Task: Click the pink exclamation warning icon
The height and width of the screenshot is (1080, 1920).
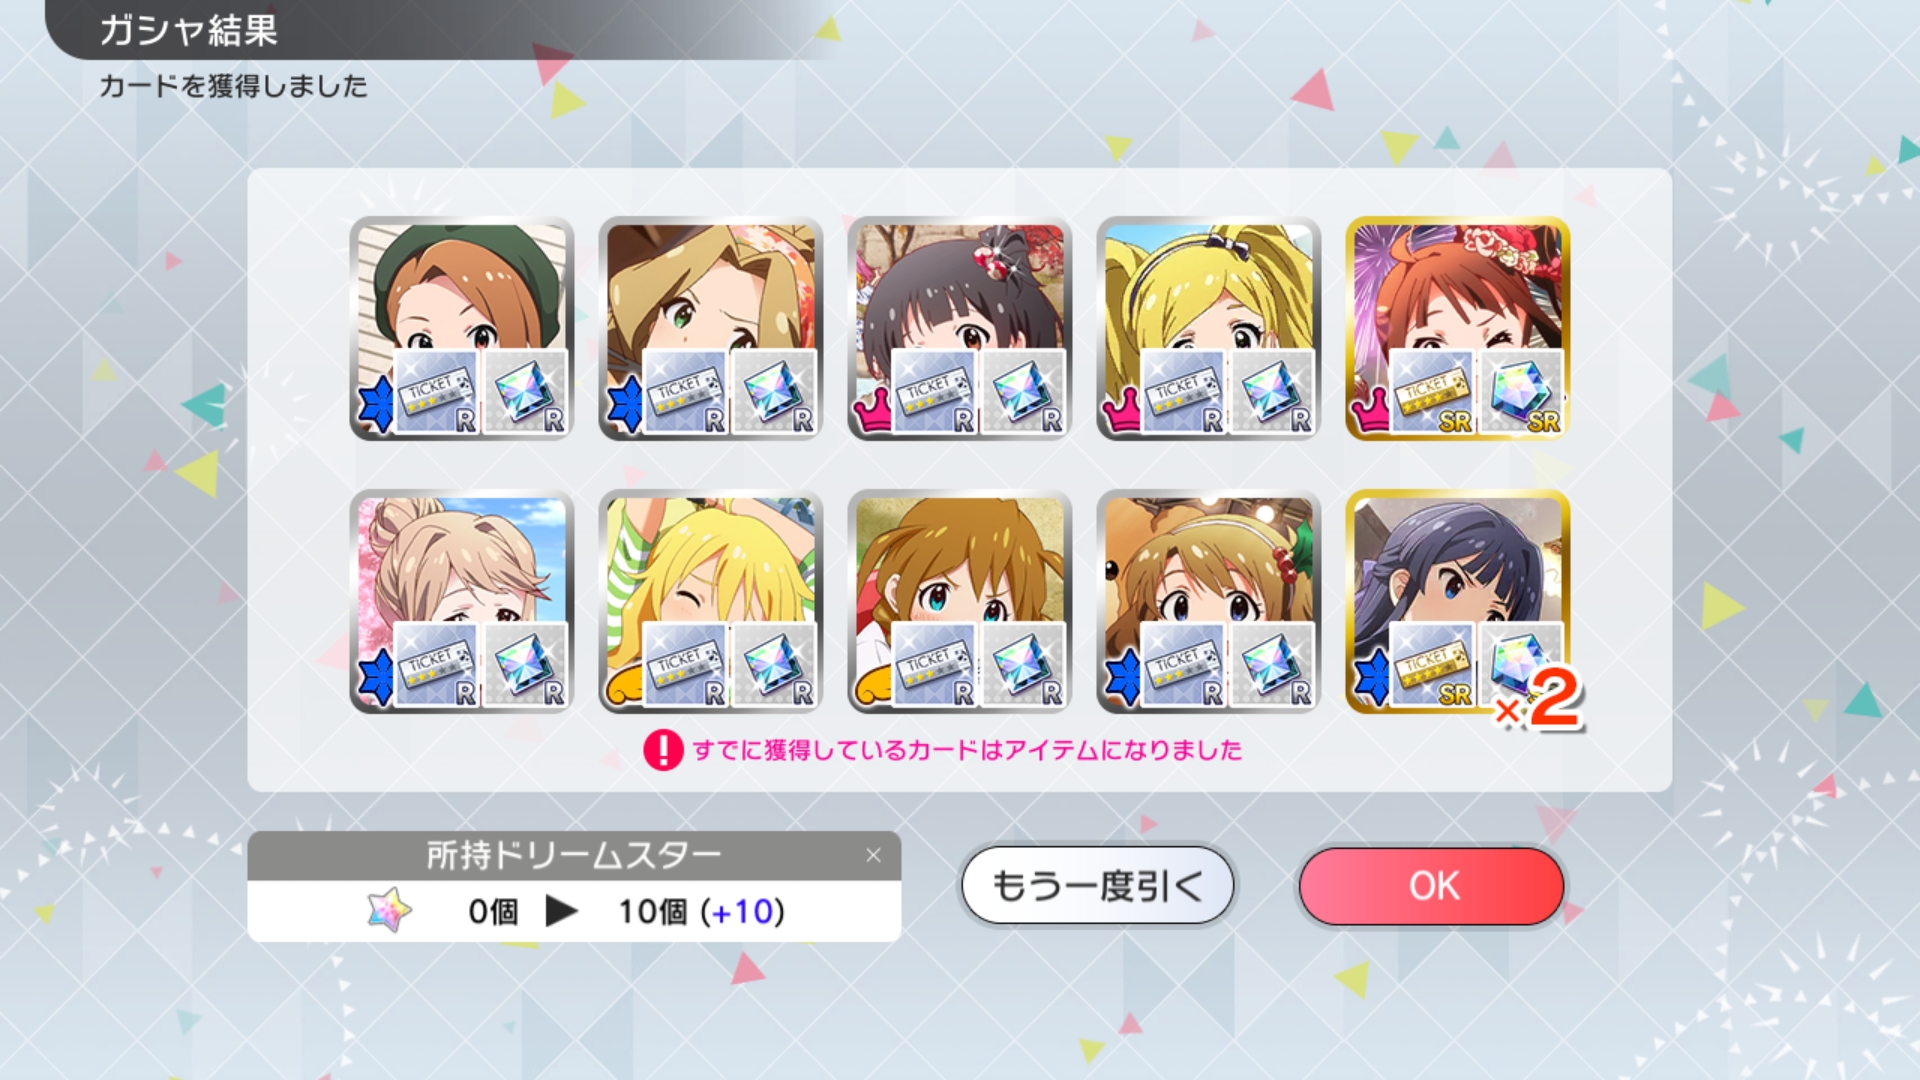Action: click(663, 750)
